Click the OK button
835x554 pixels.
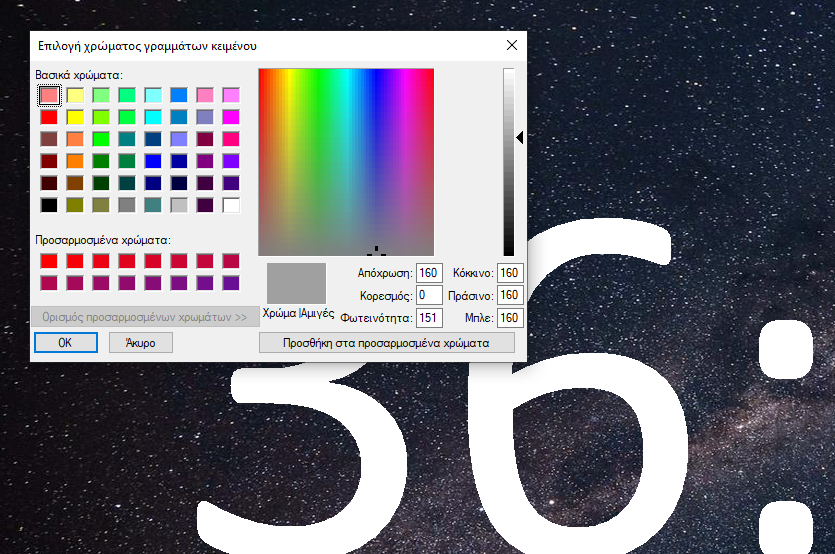click(x=65, y=342)
